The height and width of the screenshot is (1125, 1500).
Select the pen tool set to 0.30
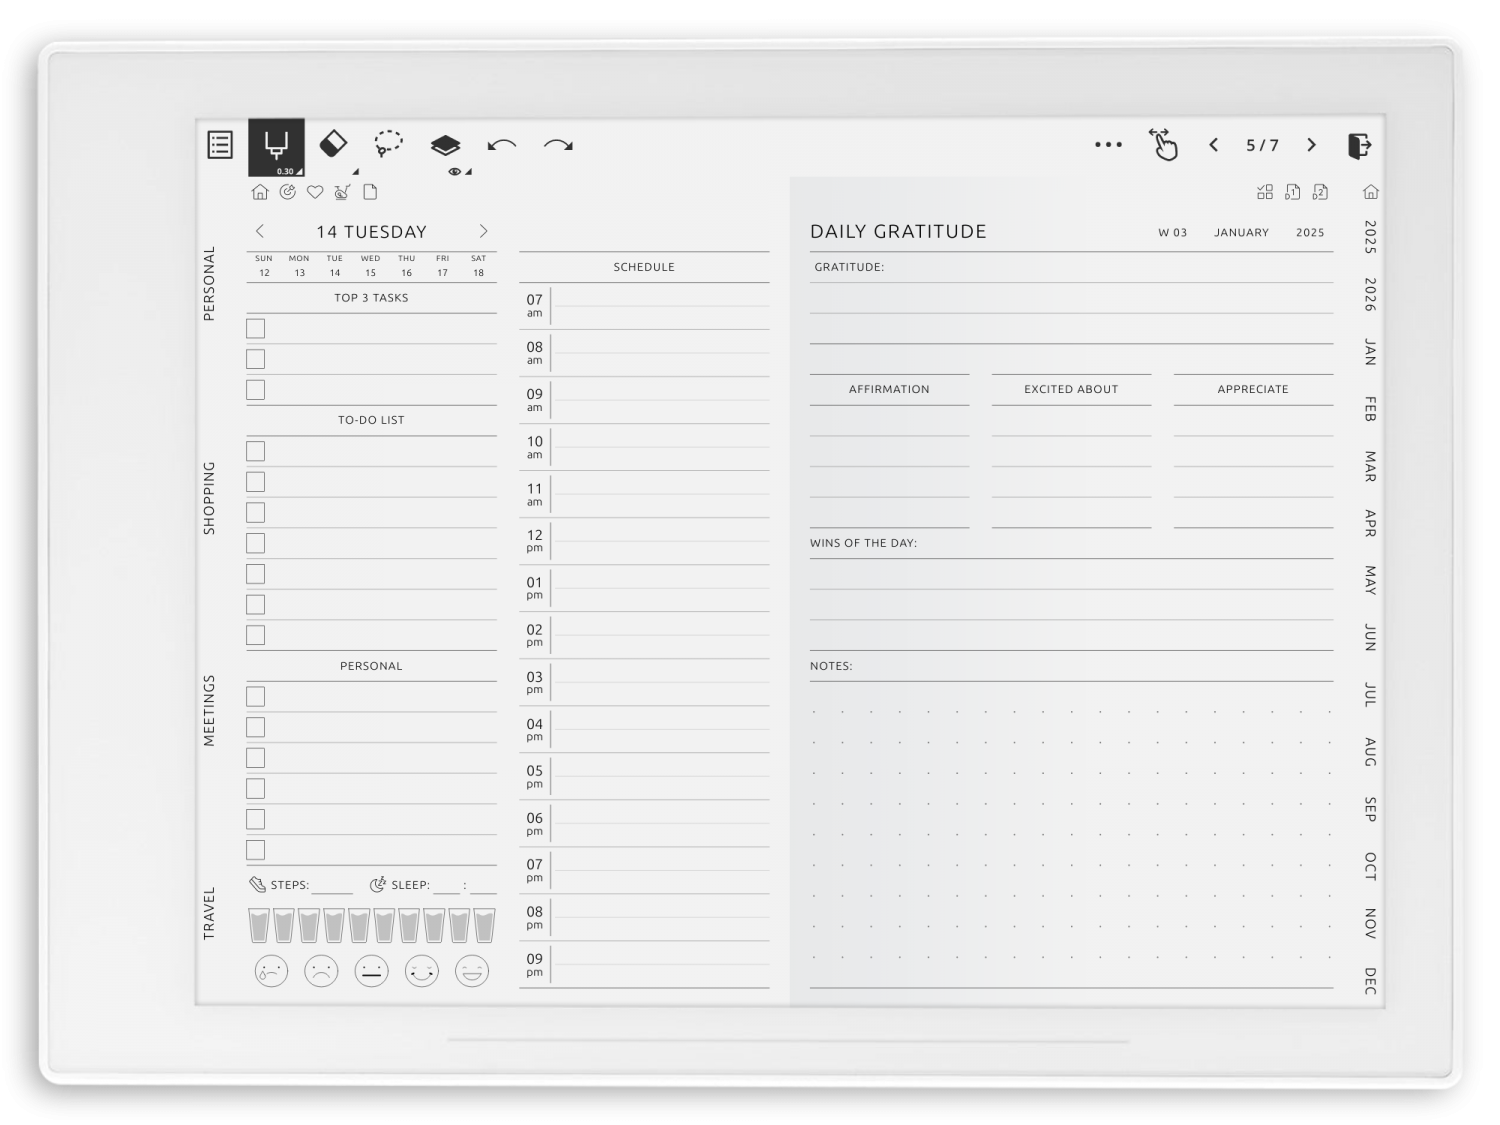pos(276,147)
